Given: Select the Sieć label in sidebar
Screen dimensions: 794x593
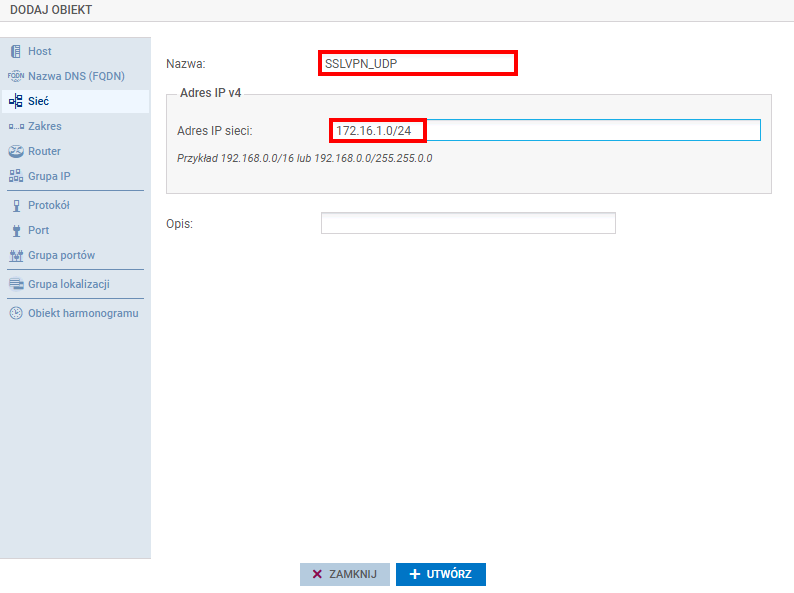Looking at the screenshot, I should [38, 101].
